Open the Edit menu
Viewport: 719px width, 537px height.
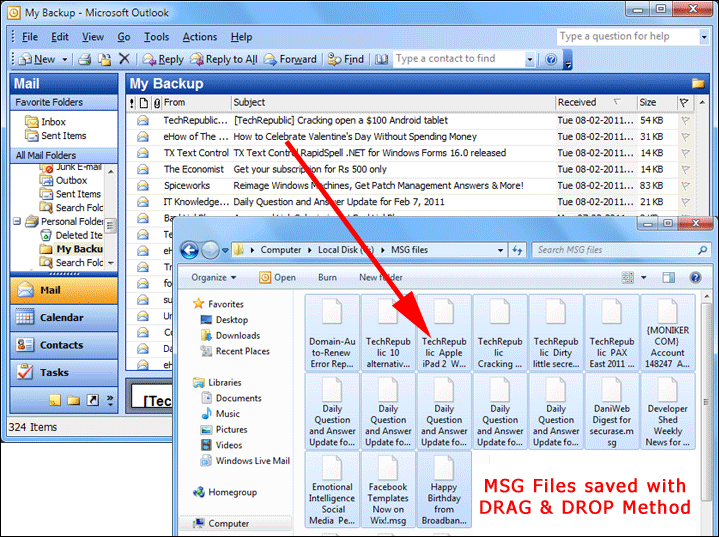pos(60,37)
